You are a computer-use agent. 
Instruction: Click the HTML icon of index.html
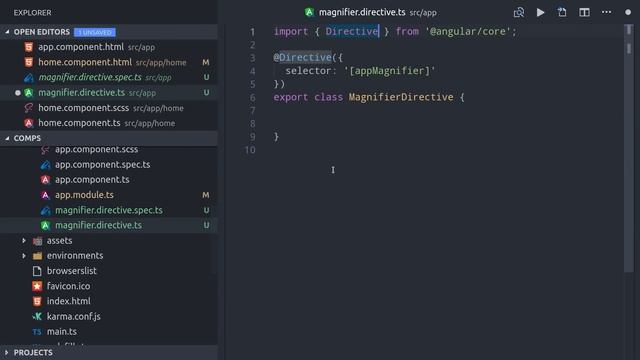point(37,301)
